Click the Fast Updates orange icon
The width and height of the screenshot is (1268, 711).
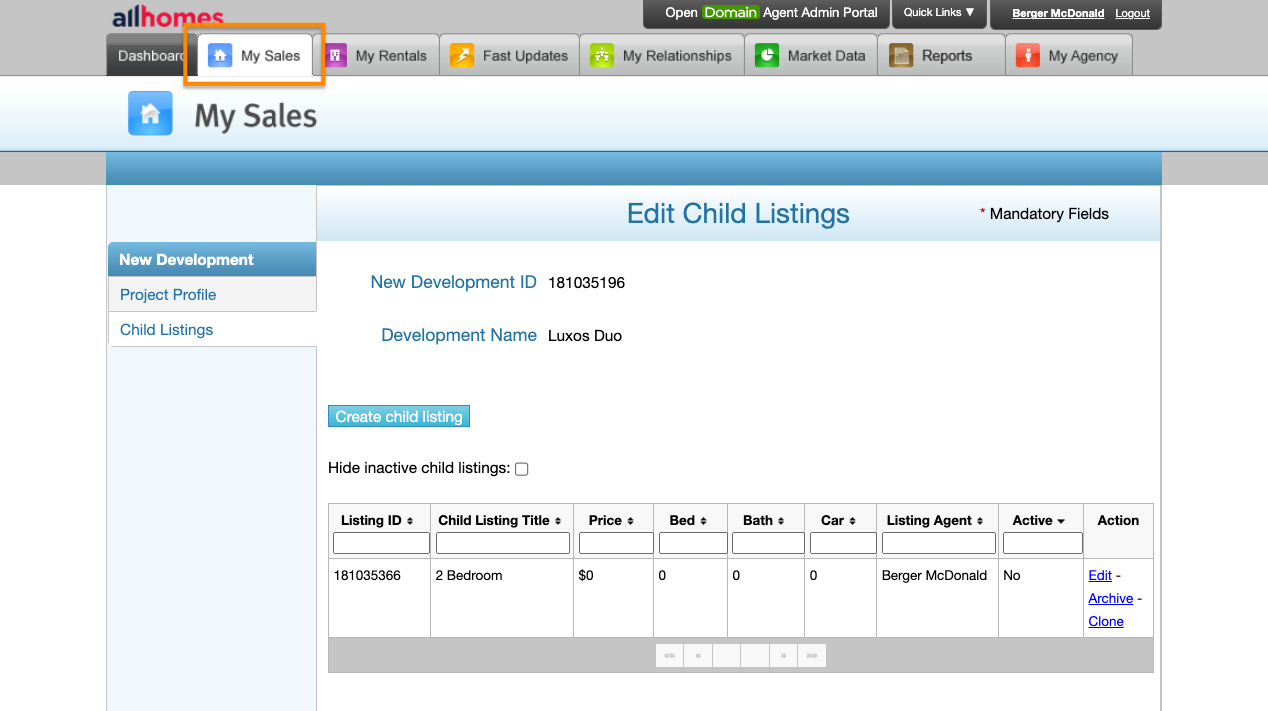pos(462,56)
